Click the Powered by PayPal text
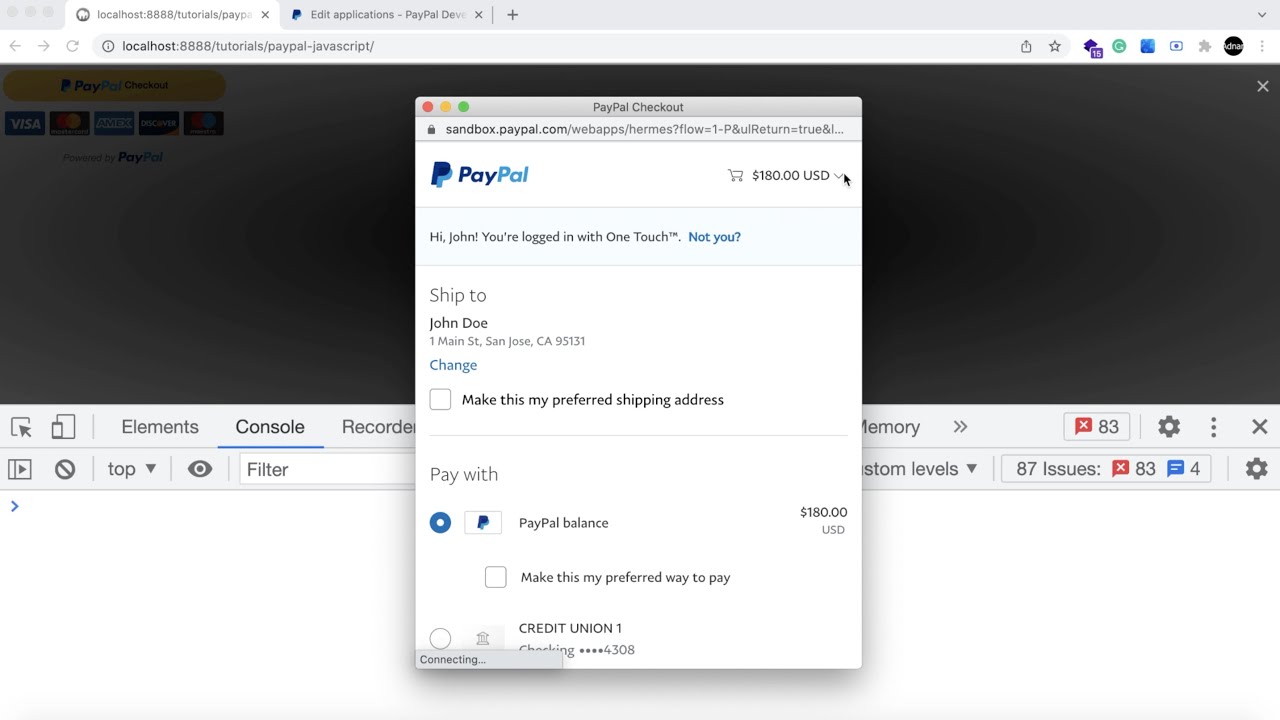Viewport: 1280px width, 720px height. (x=113, y=157)
